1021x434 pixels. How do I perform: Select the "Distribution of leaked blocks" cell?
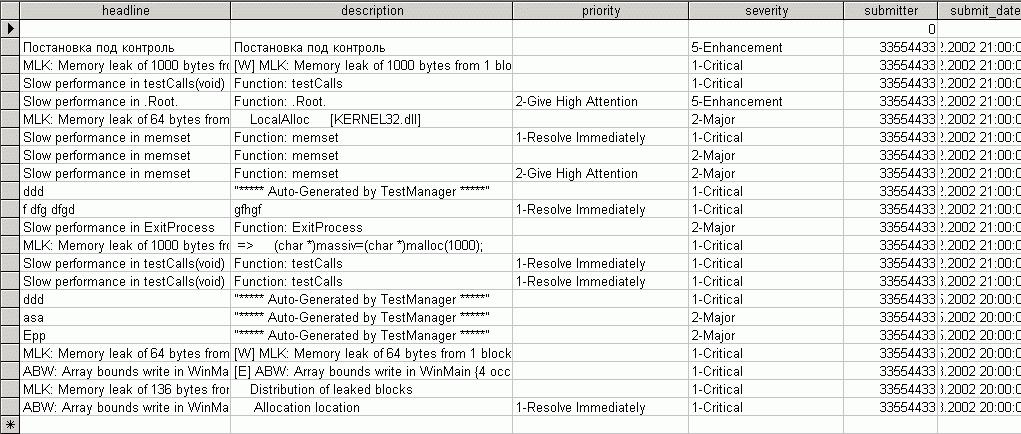[x=371, y=389]
